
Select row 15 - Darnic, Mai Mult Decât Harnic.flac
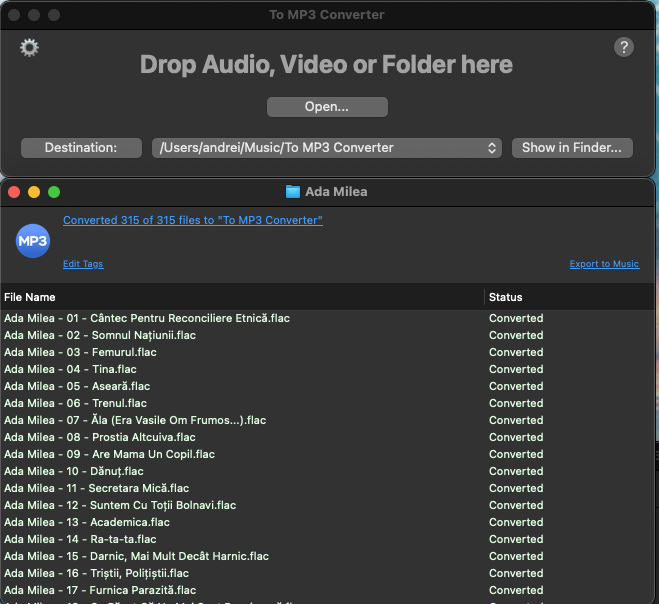coord(327,557)
